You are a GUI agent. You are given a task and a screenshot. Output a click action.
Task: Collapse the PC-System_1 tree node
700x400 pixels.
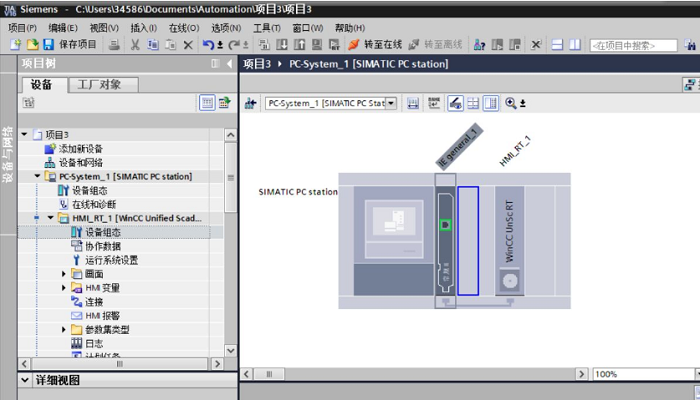(38, 176)
